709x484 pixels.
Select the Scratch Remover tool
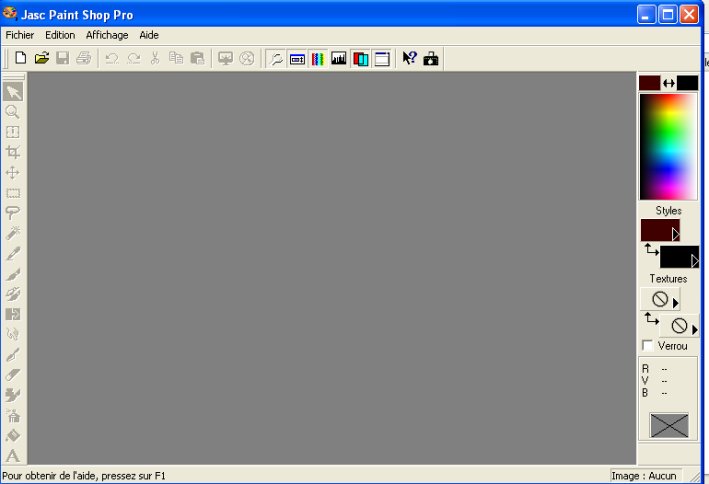pyautogui.click(x=13, y=355)
